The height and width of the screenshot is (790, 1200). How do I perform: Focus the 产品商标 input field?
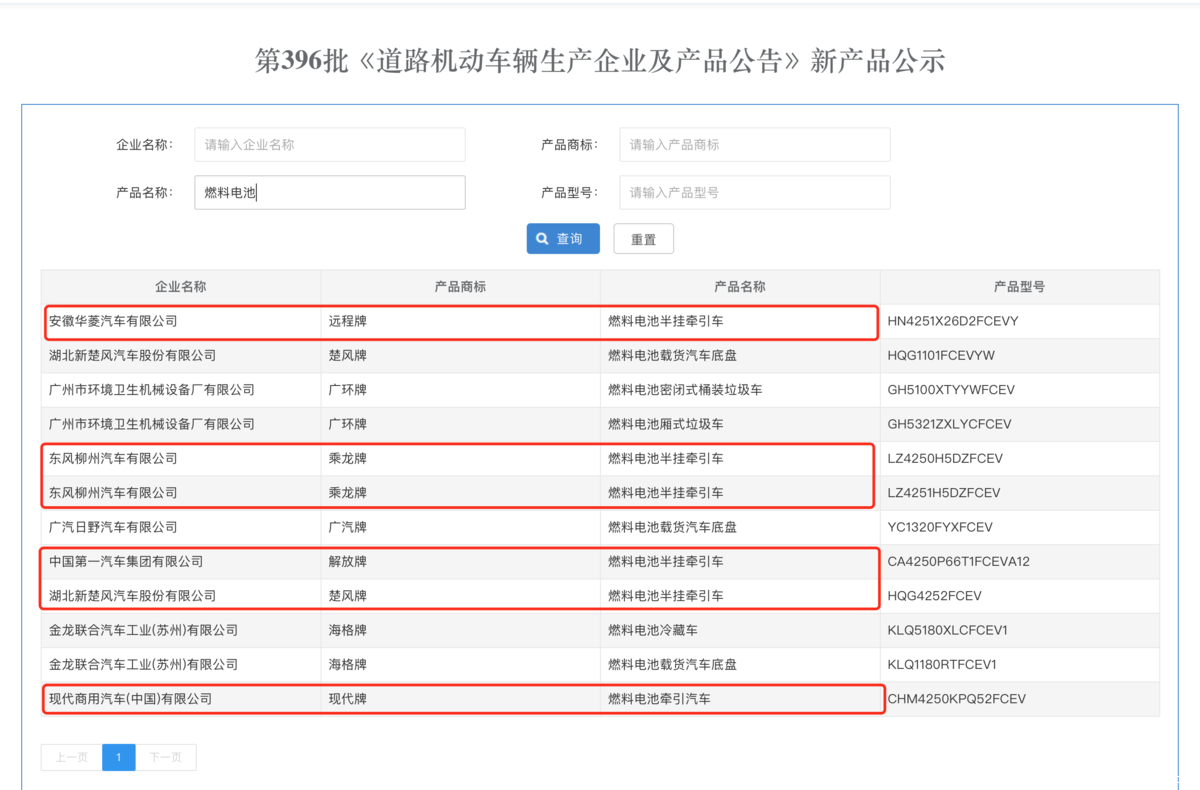tap(755, 144)
